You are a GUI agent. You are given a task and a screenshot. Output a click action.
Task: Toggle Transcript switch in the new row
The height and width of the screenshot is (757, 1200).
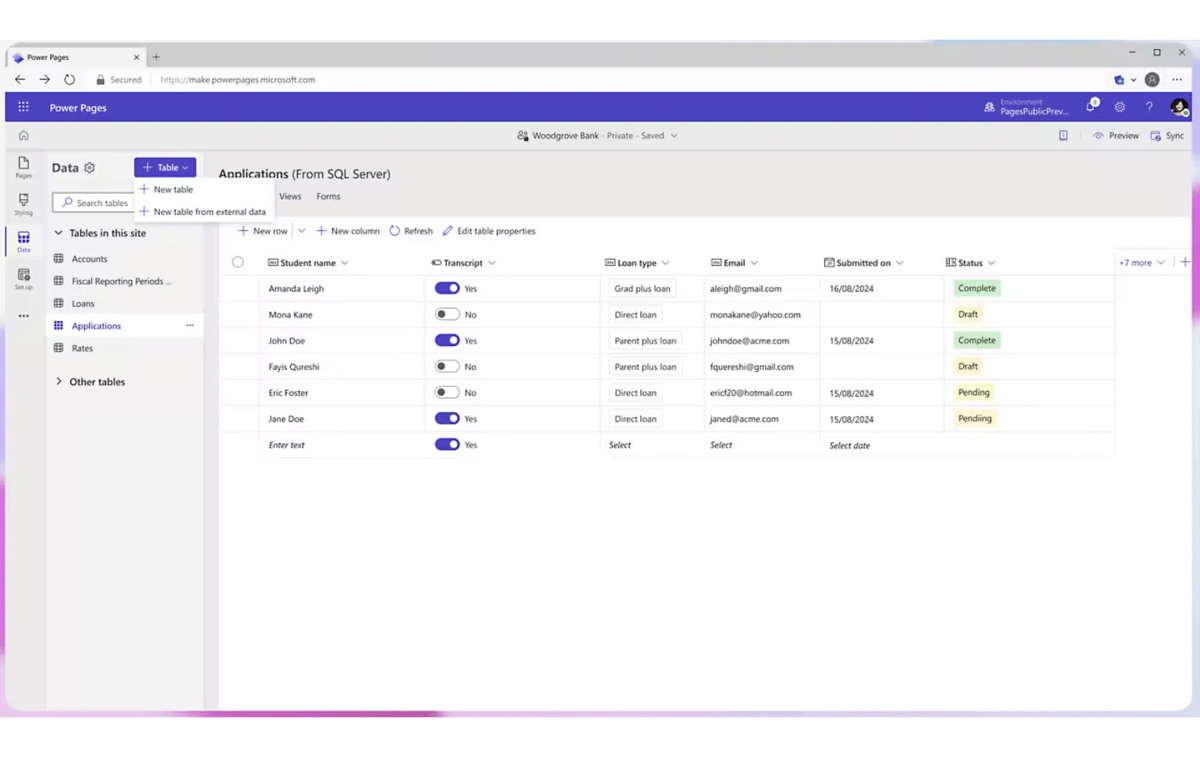[x=447, y=444]
